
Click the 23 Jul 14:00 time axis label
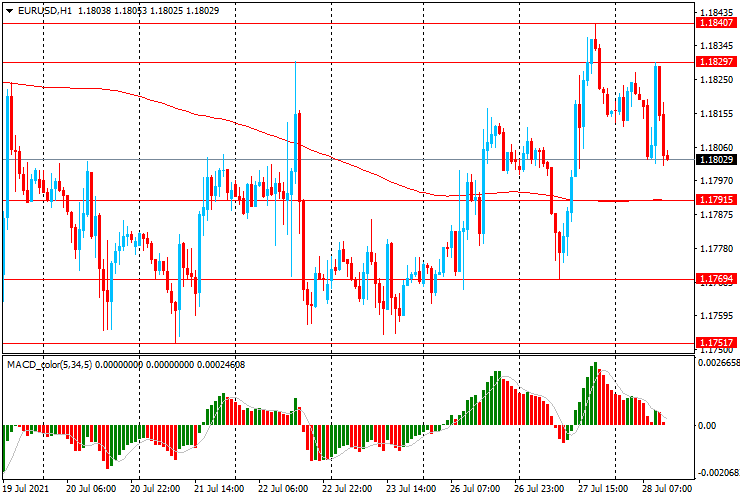pos(411,488)
